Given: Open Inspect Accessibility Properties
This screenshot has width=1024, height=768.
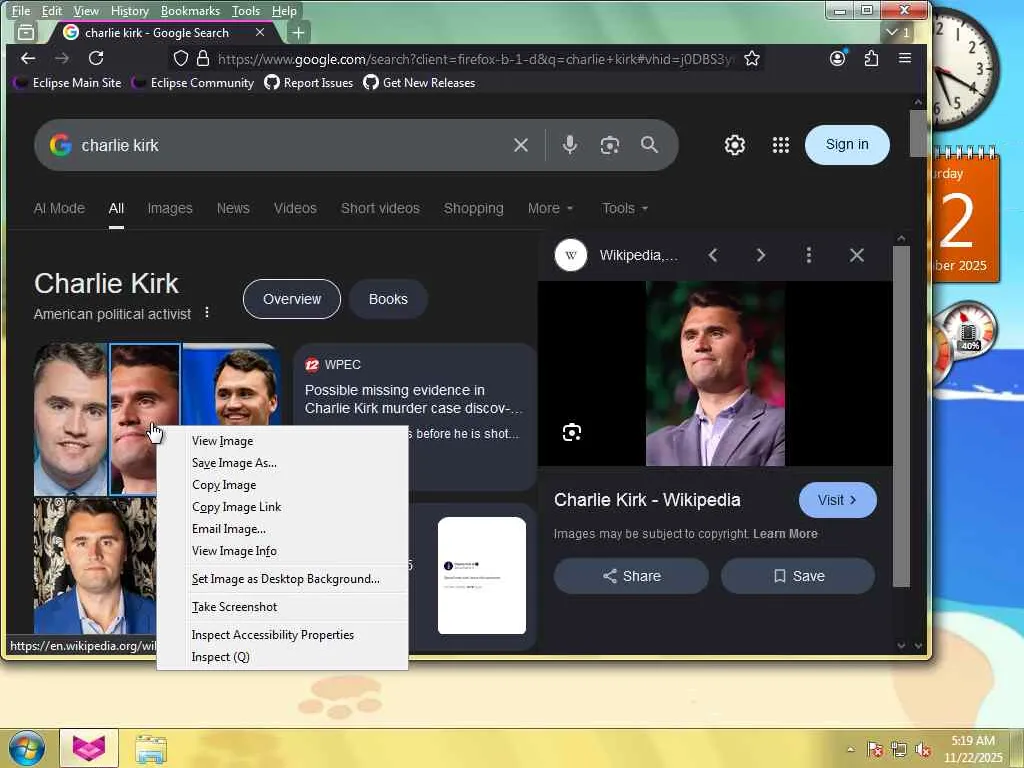Looking at the screenshot, I should tap(283, 635).
